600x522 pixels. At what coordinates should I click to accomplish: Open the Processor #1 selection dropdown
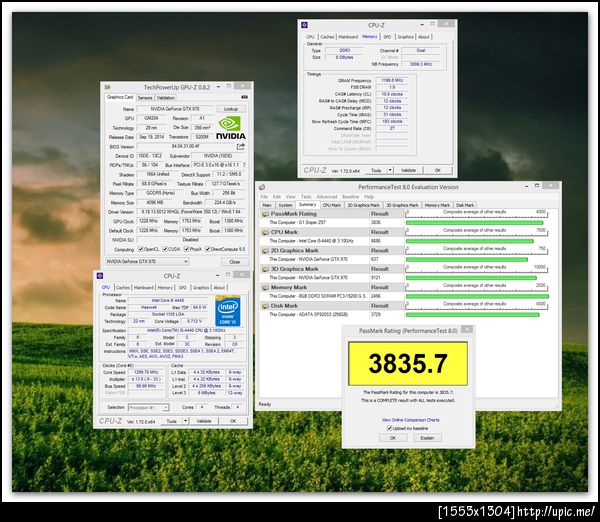tap(148, 408)
